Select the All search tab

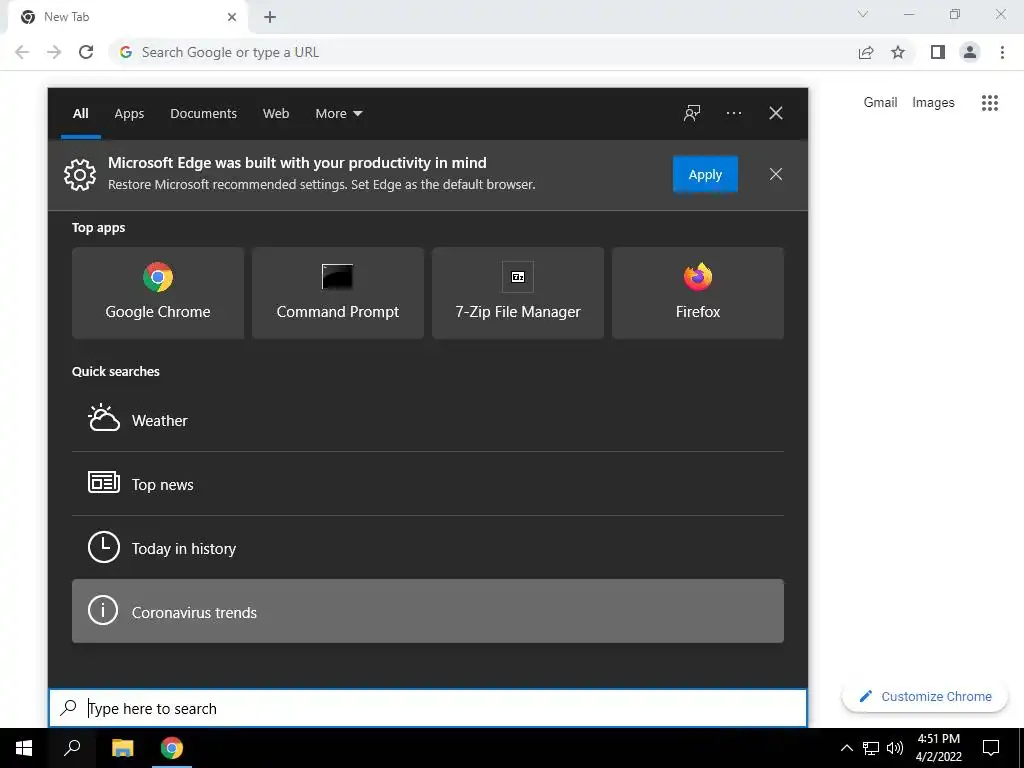tap(80, 114)
